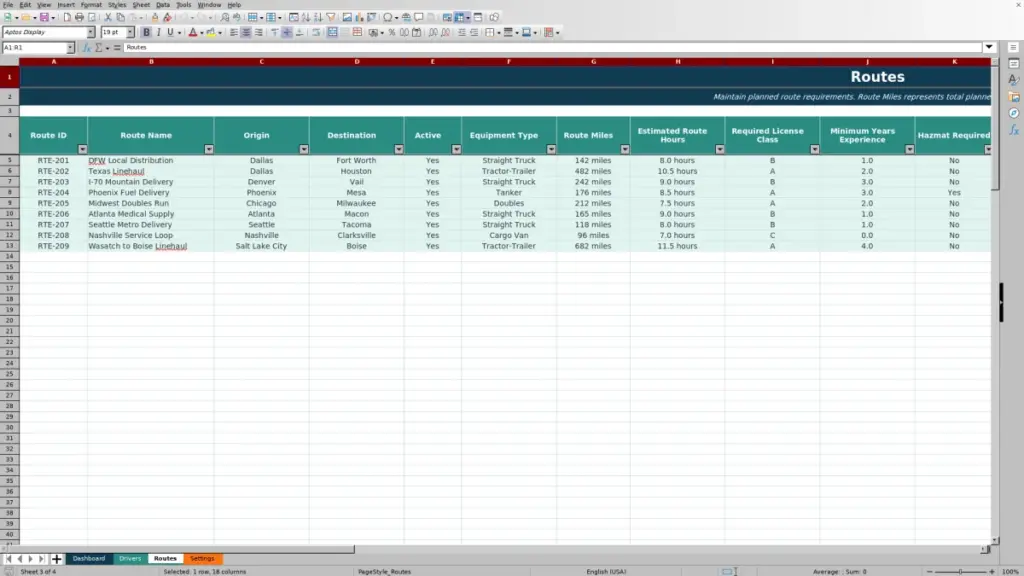Click the Insert Image icon
Viewport: 1024px width, 576px height.
(347, 18)
